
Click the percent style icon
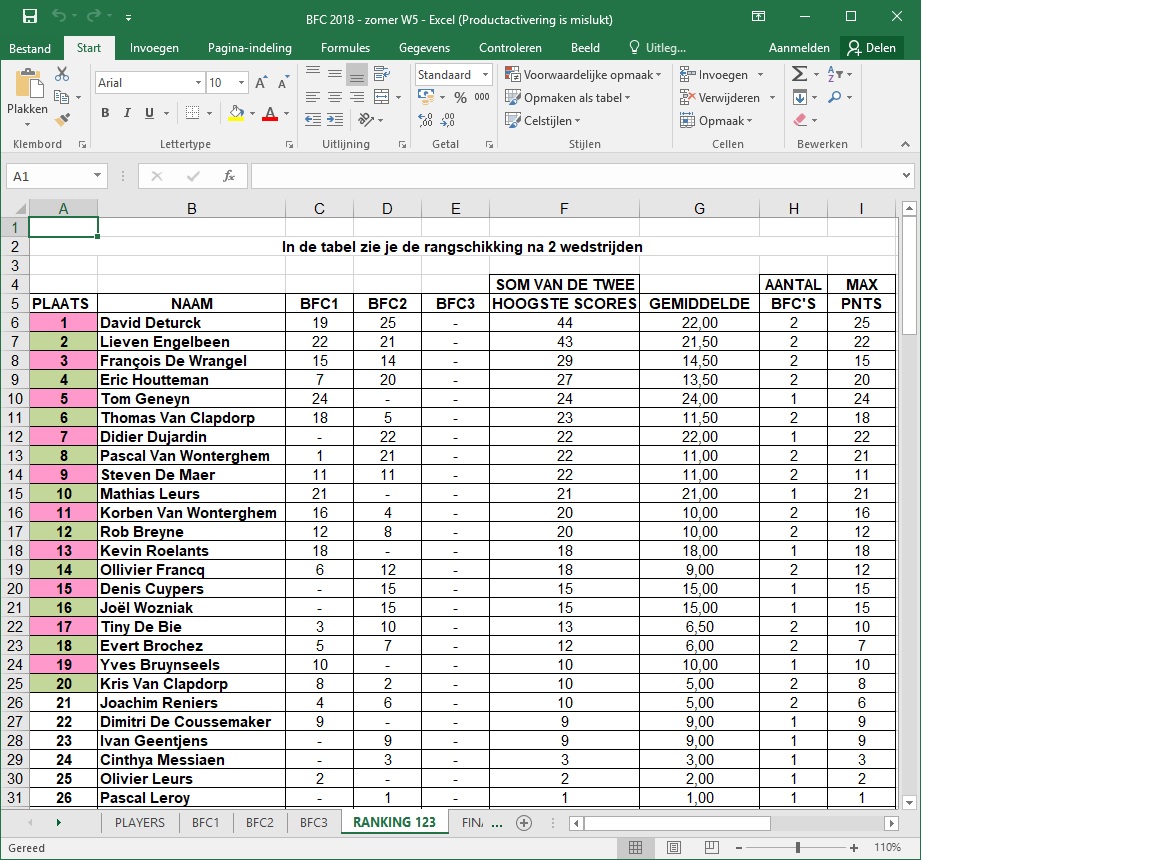[x=460, y=98]
